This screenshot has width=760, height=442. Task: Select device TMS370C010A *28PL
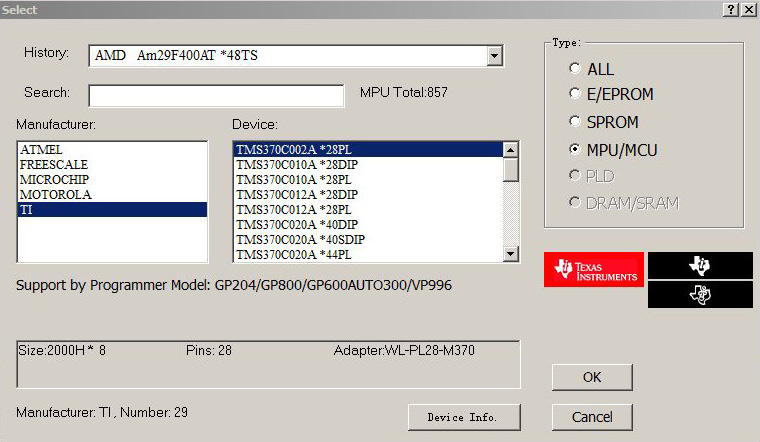(368, 180)
